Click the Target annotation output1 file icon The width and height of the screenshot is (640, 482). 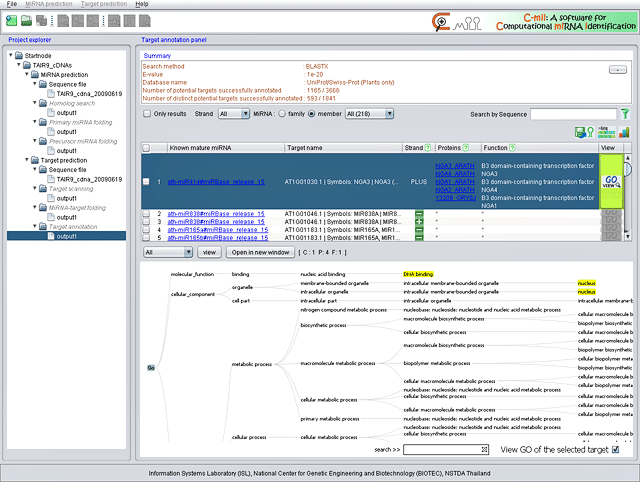coord(51,236)
